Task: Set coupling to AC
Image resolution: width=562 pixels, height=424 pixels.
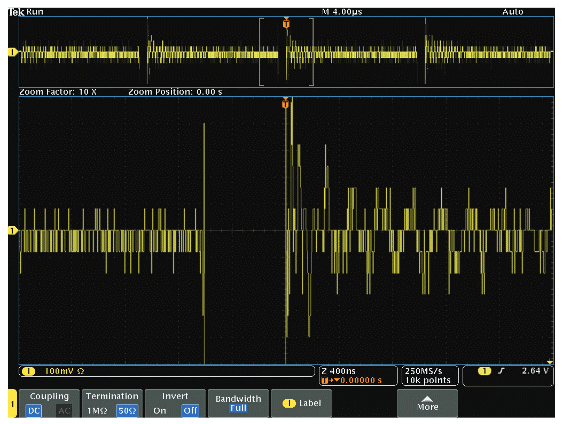Action: (64, 410)
